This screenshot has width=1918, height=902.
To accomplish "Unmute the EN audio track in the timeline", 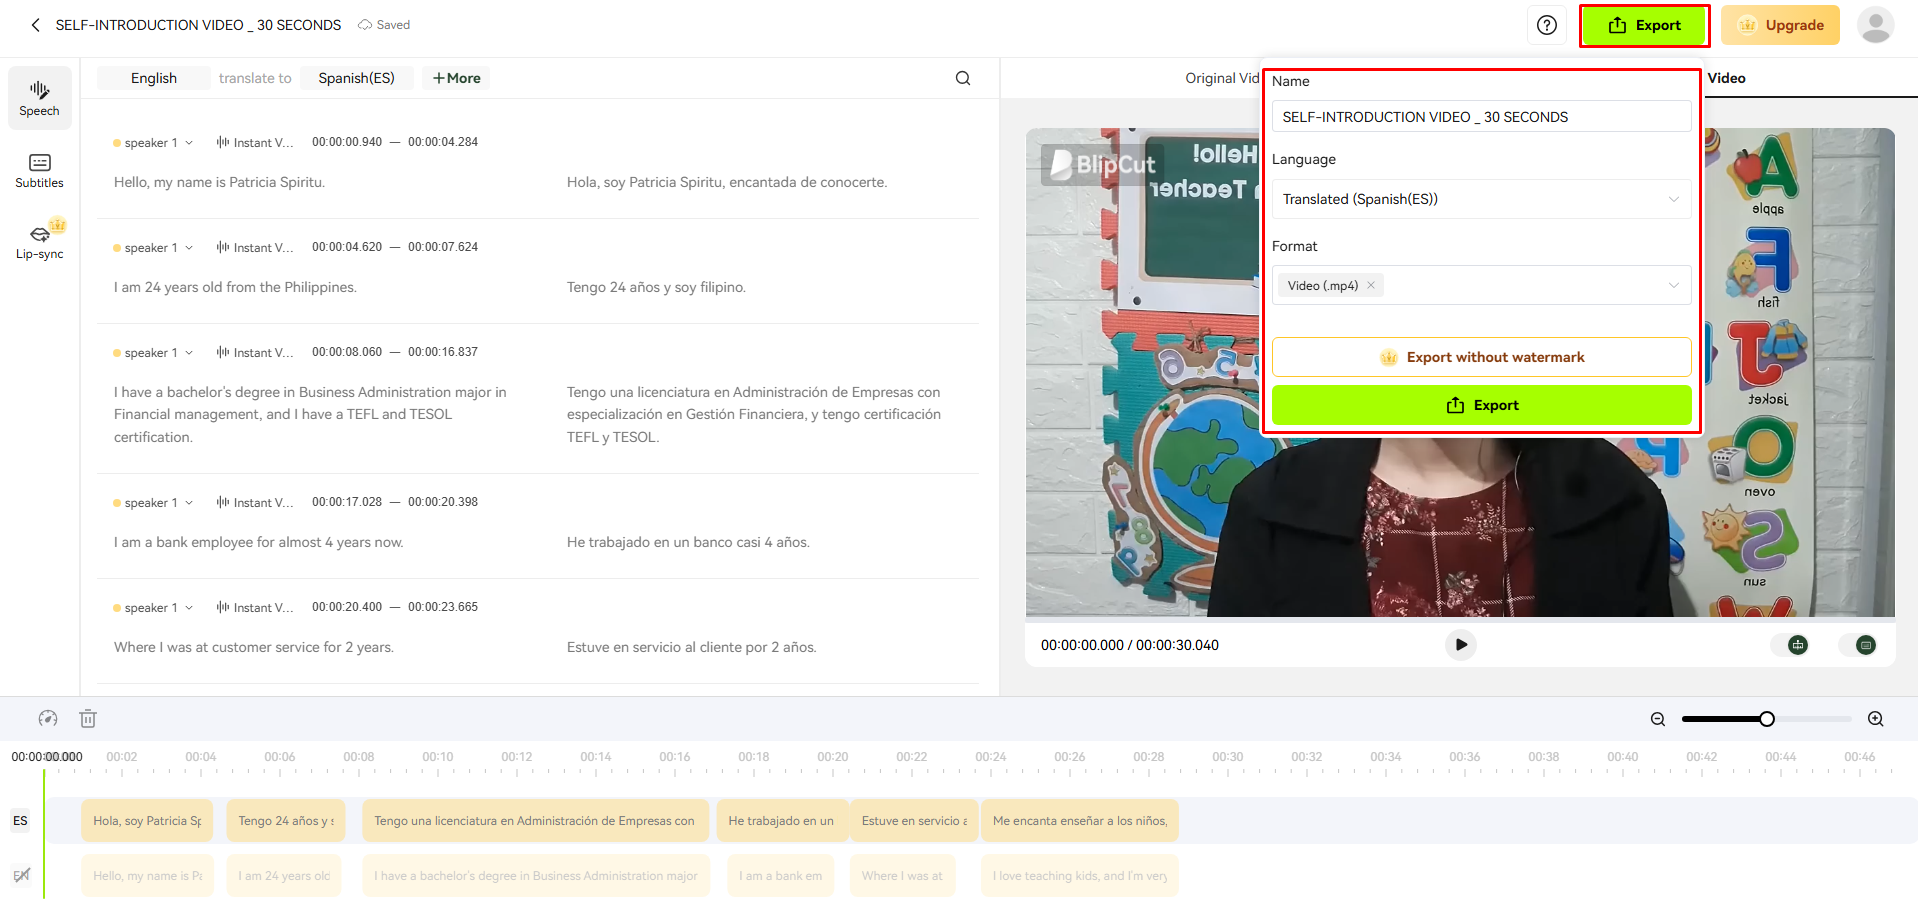I will click(21, 875).
